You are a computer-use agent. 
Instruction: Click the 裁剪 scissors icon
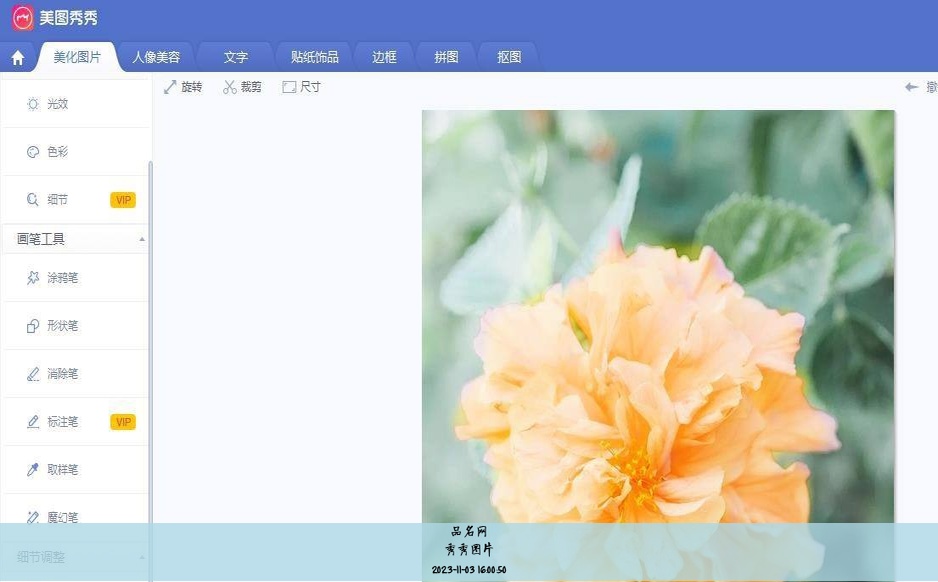230,87
